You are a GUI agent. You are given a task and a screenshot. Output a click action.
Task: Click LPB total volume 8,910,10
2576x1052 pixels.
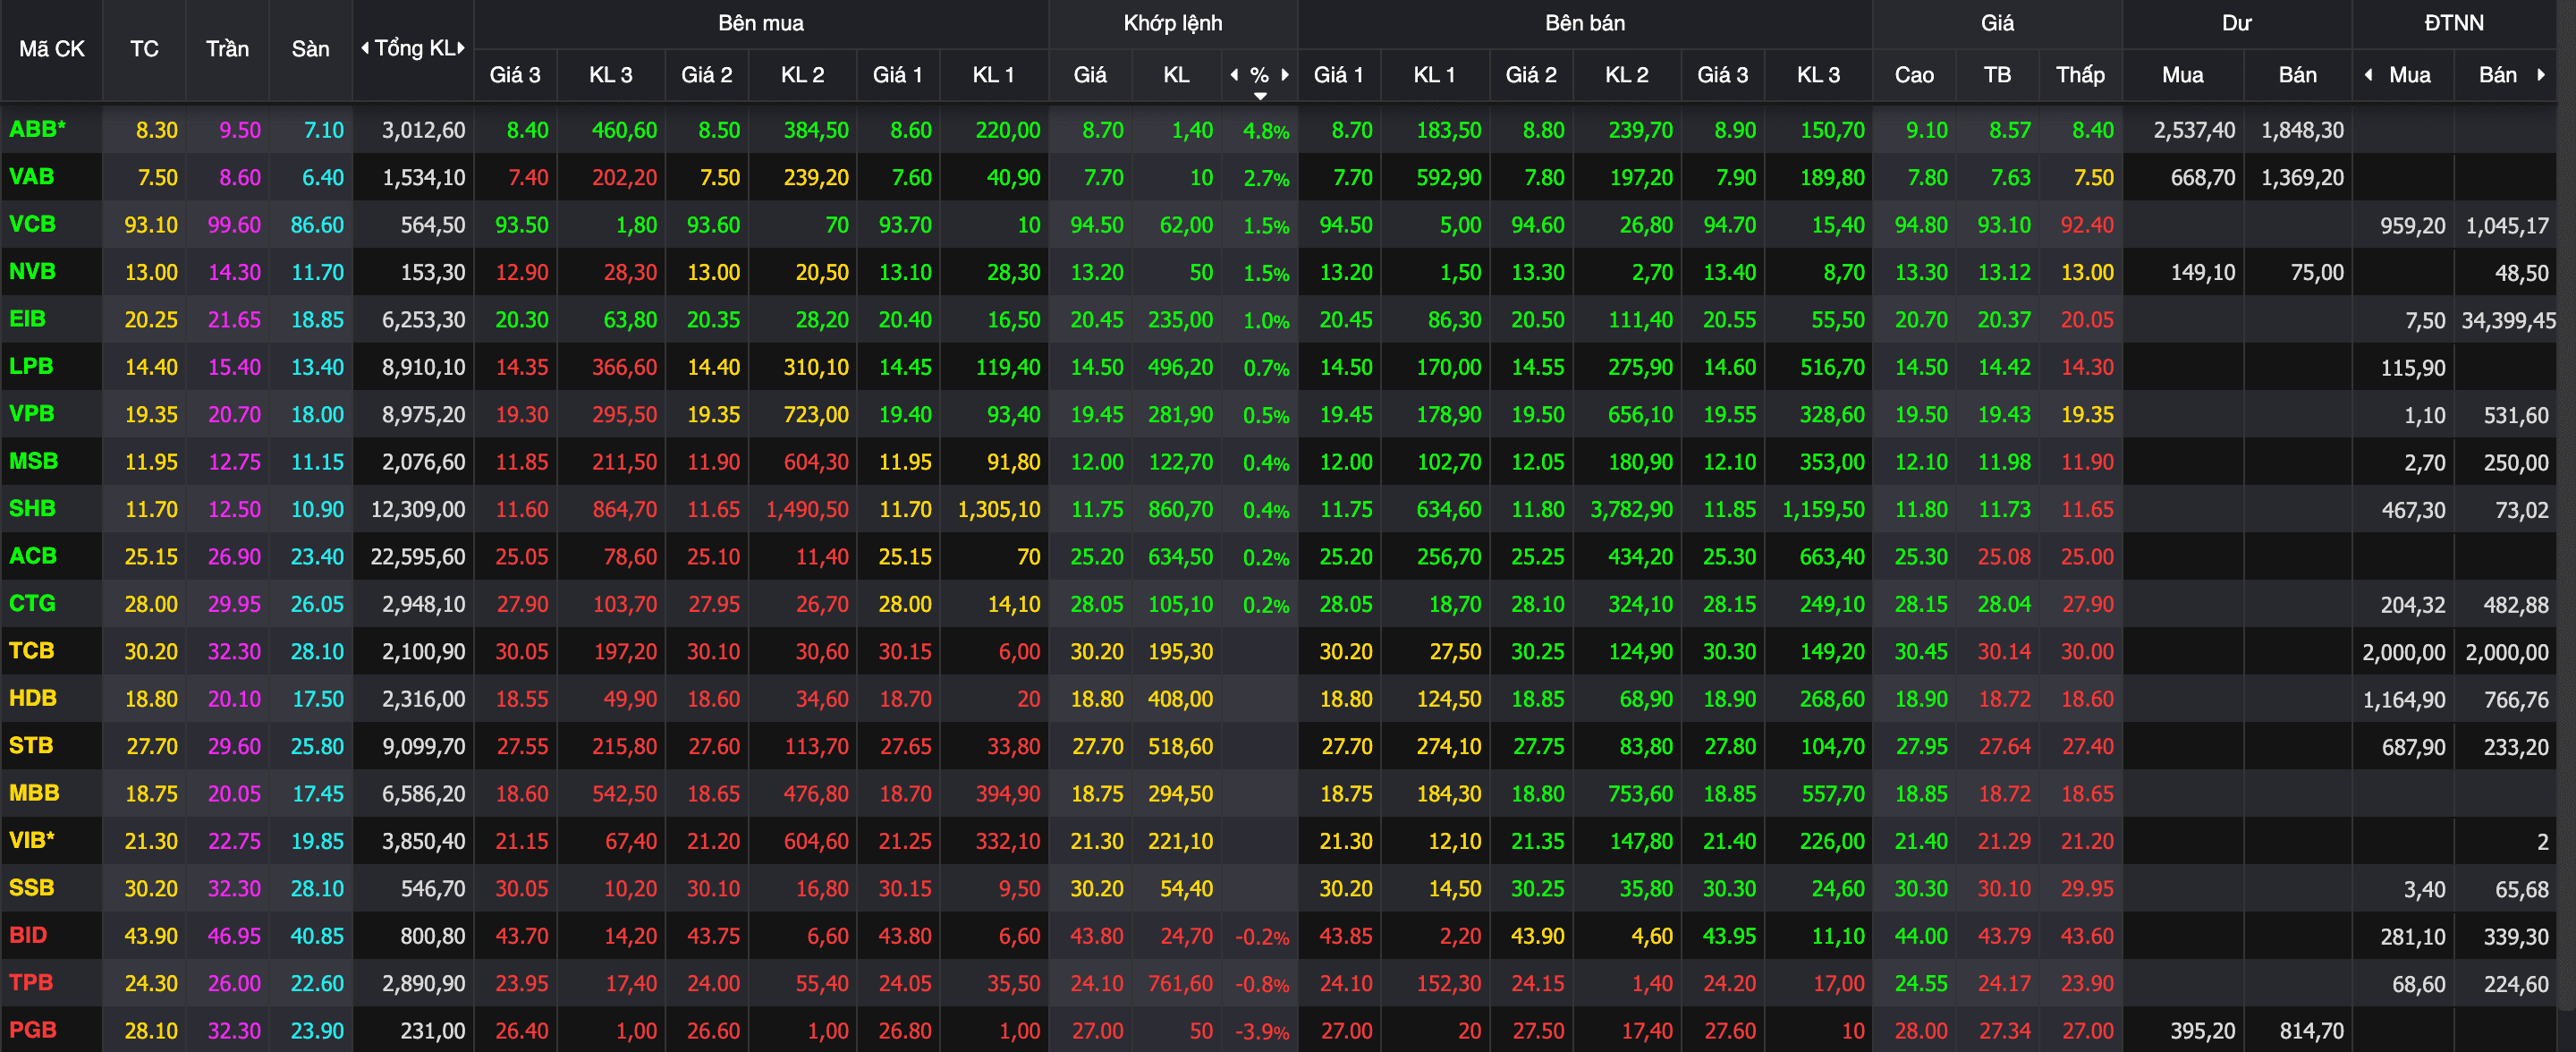click(x=424, y=367)
